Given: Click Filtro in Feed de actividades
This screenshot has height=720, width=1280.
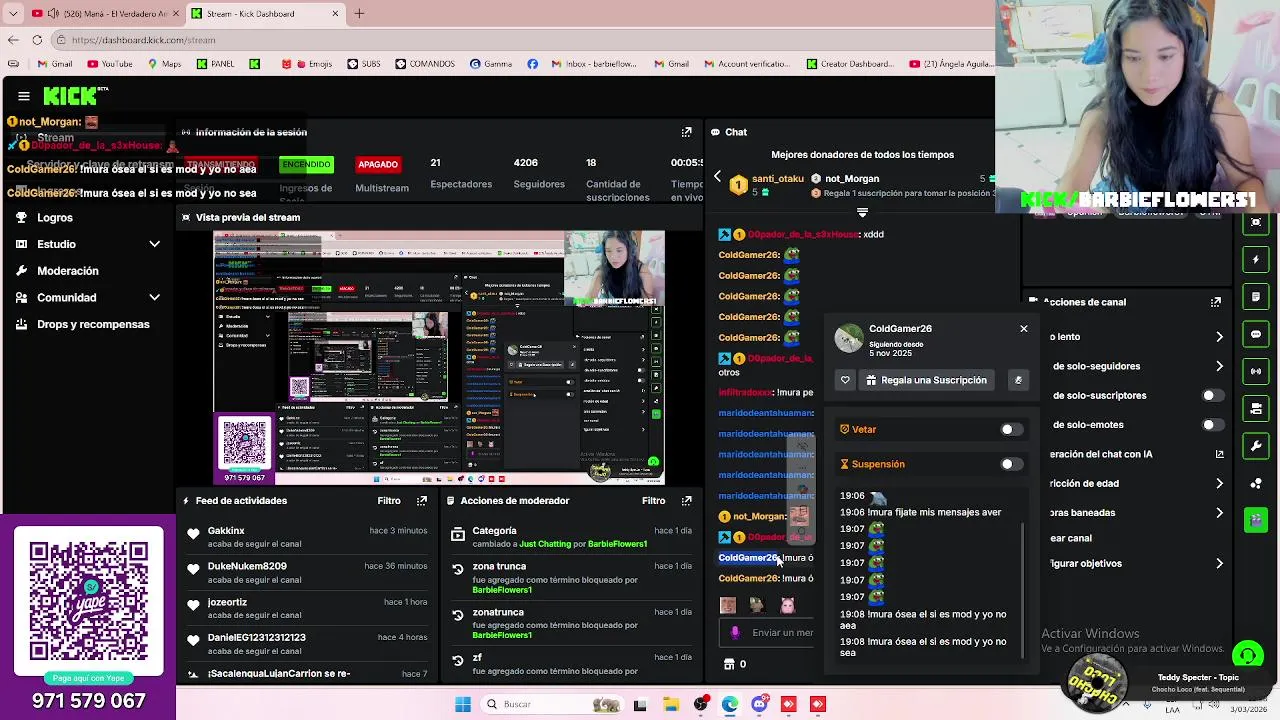Looking at the screenshot, I should click(389, 501).
